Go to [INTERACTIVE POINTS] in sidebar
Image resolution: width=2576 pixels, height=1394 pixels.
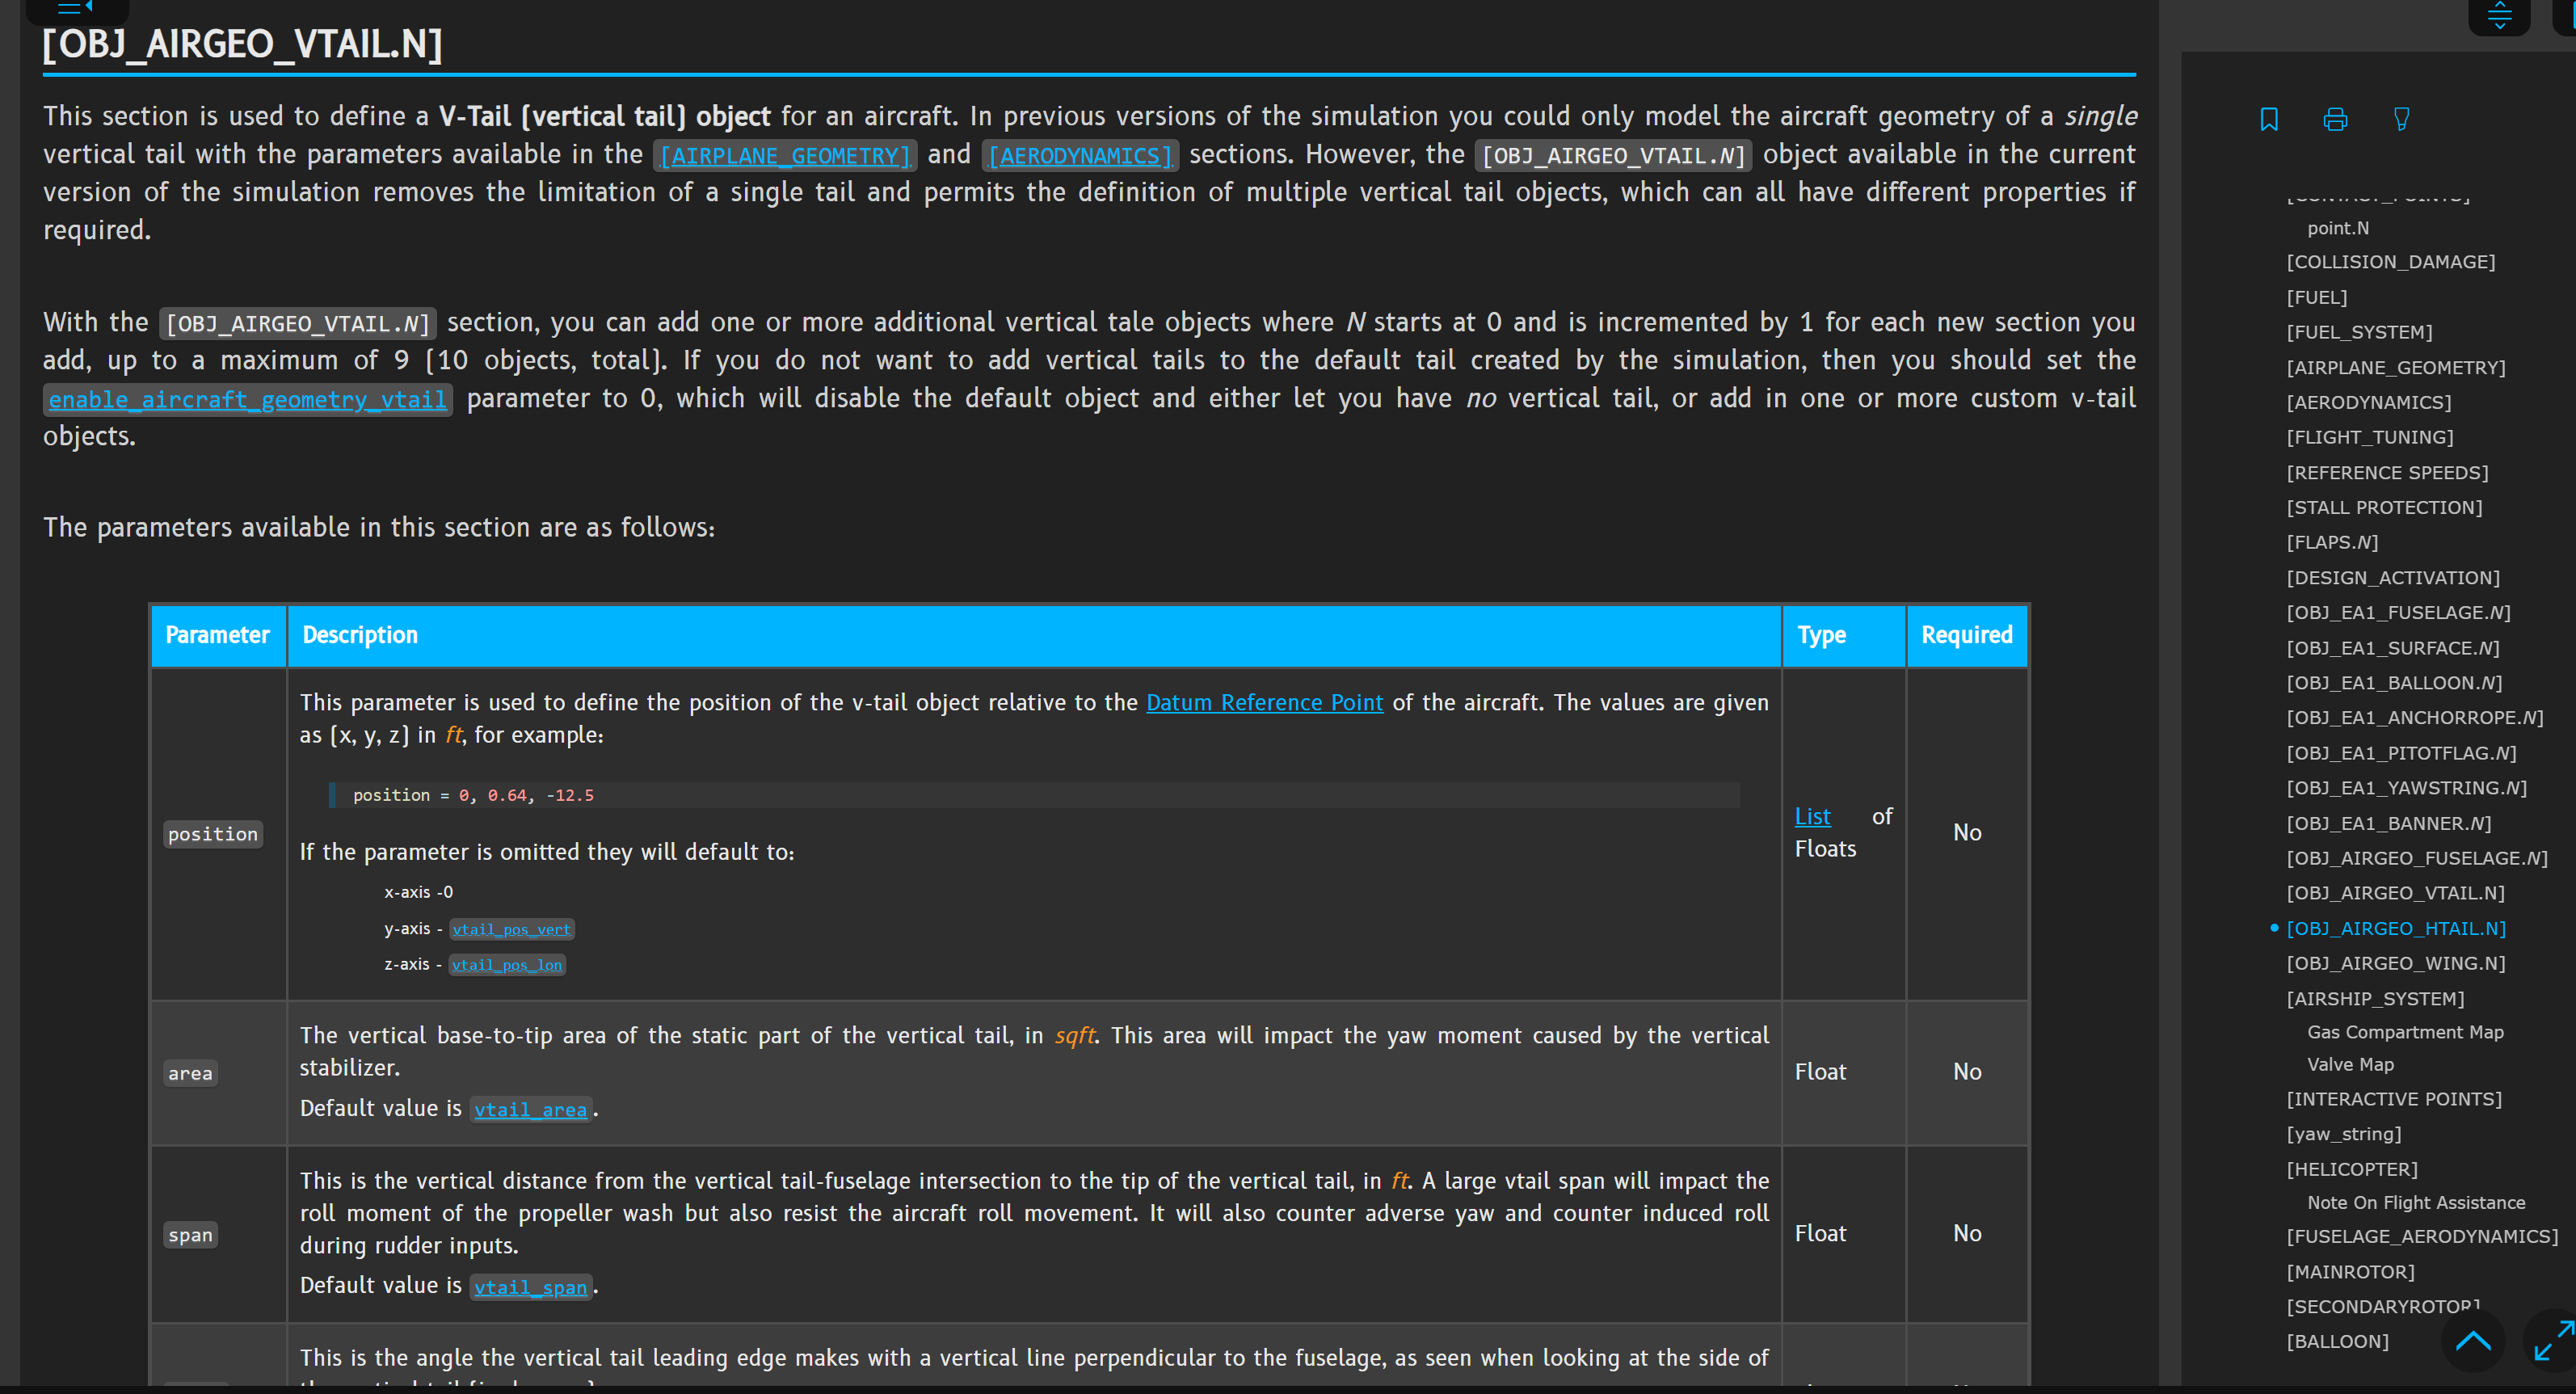(2394, 1099)
